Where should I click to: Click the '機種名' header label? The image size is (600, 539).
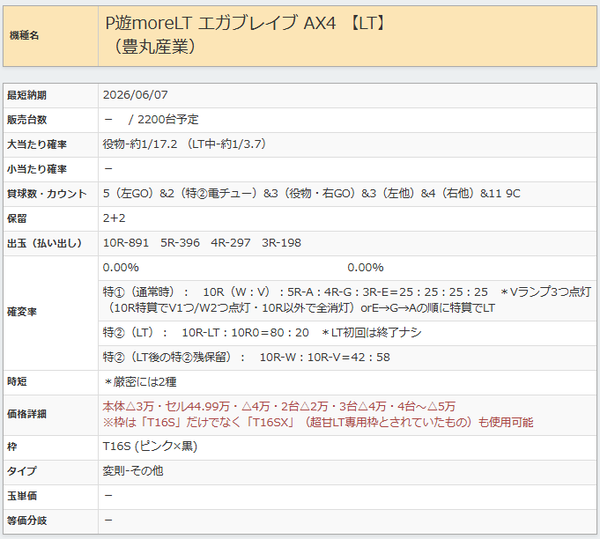coord(24,36)
